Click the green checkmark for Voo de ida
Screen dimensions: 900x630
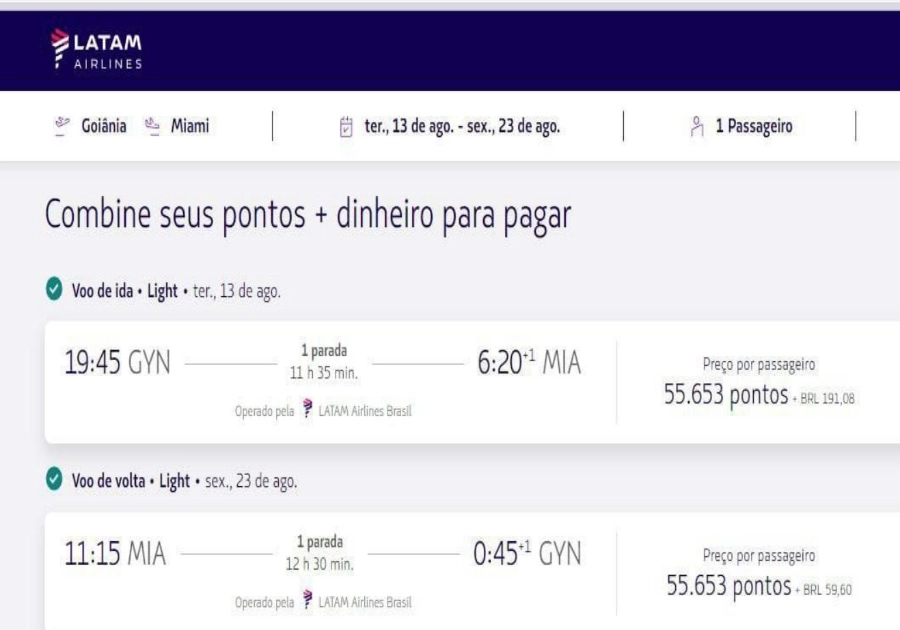(54, 291)
